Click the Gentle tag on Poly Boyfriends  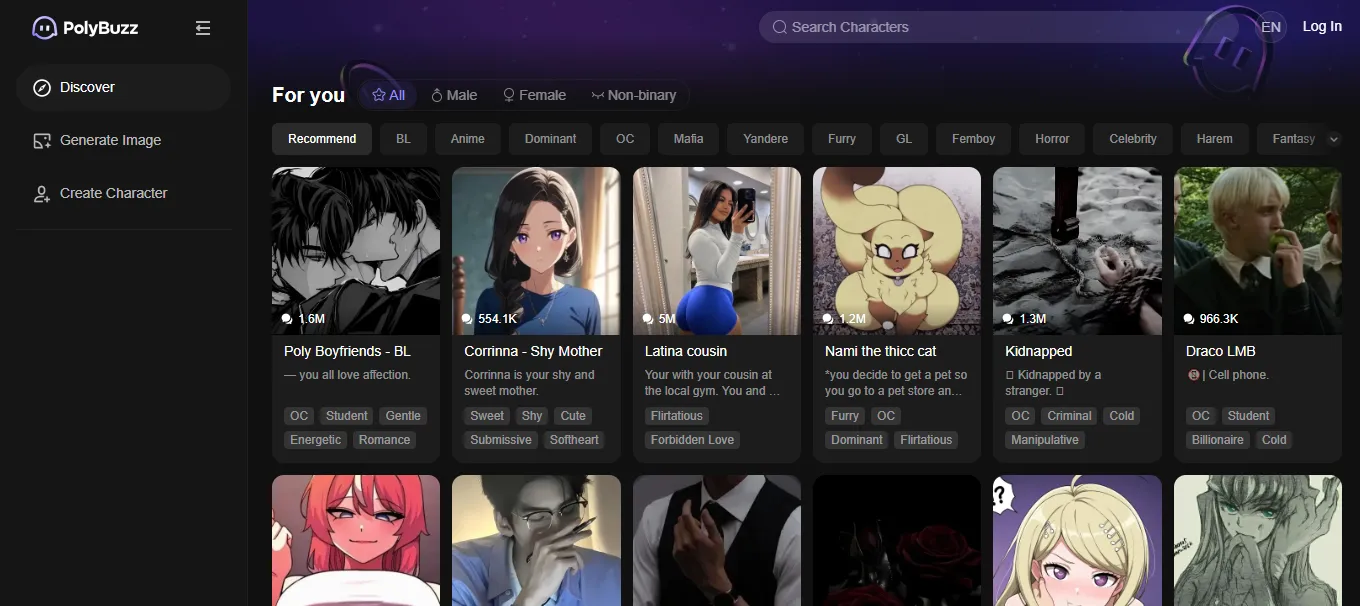pyautogui.click(x=403, y=416)
